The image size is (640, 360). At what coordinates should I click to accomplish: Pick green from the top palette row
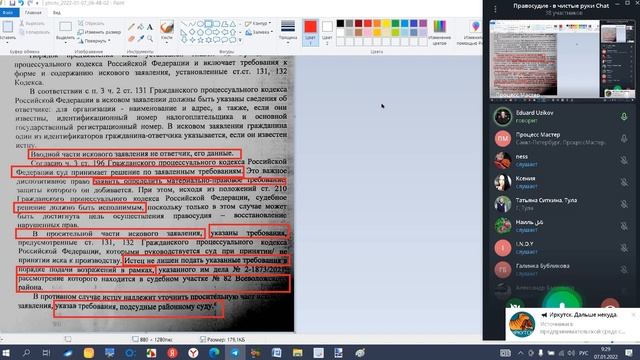(x=395, y=24)
